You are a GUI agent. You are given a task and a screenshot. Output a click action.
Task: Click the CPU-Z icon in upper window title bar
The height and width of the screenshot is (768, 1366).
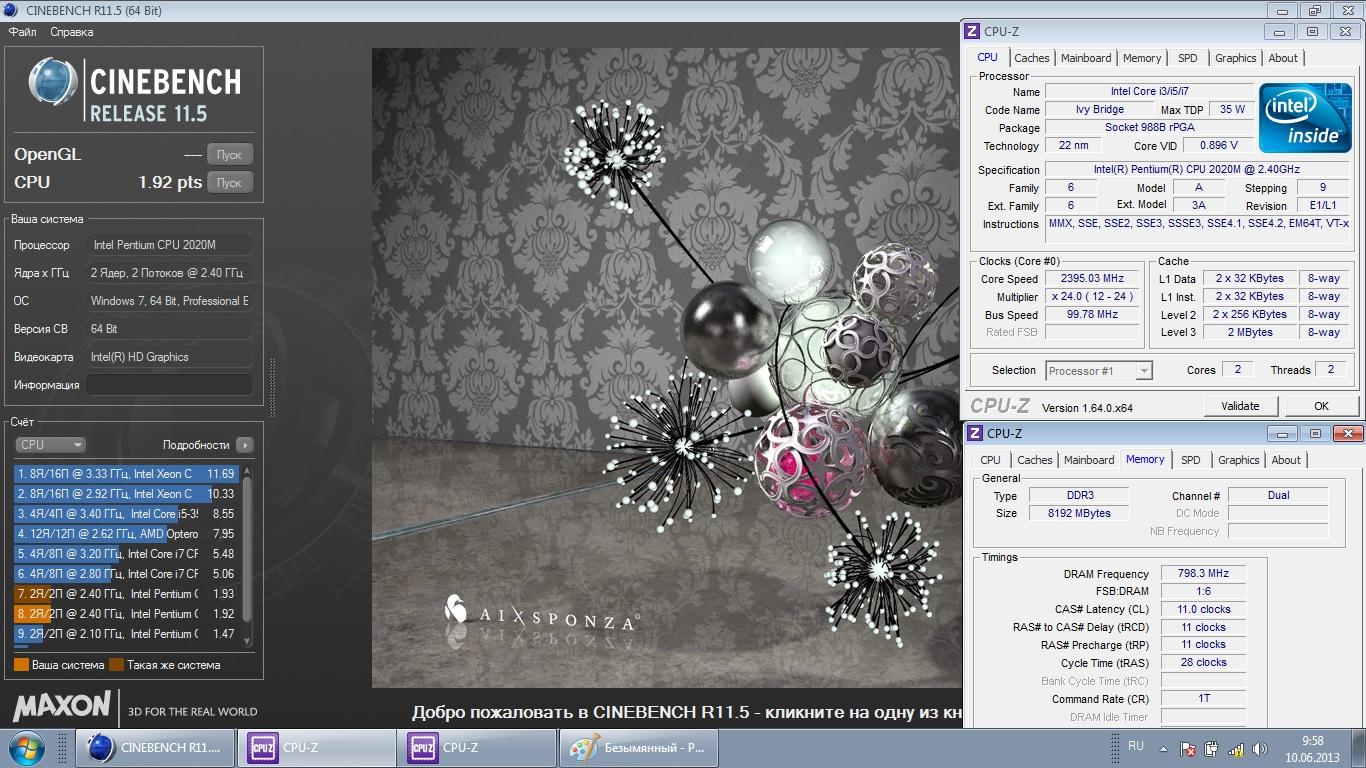973,31
